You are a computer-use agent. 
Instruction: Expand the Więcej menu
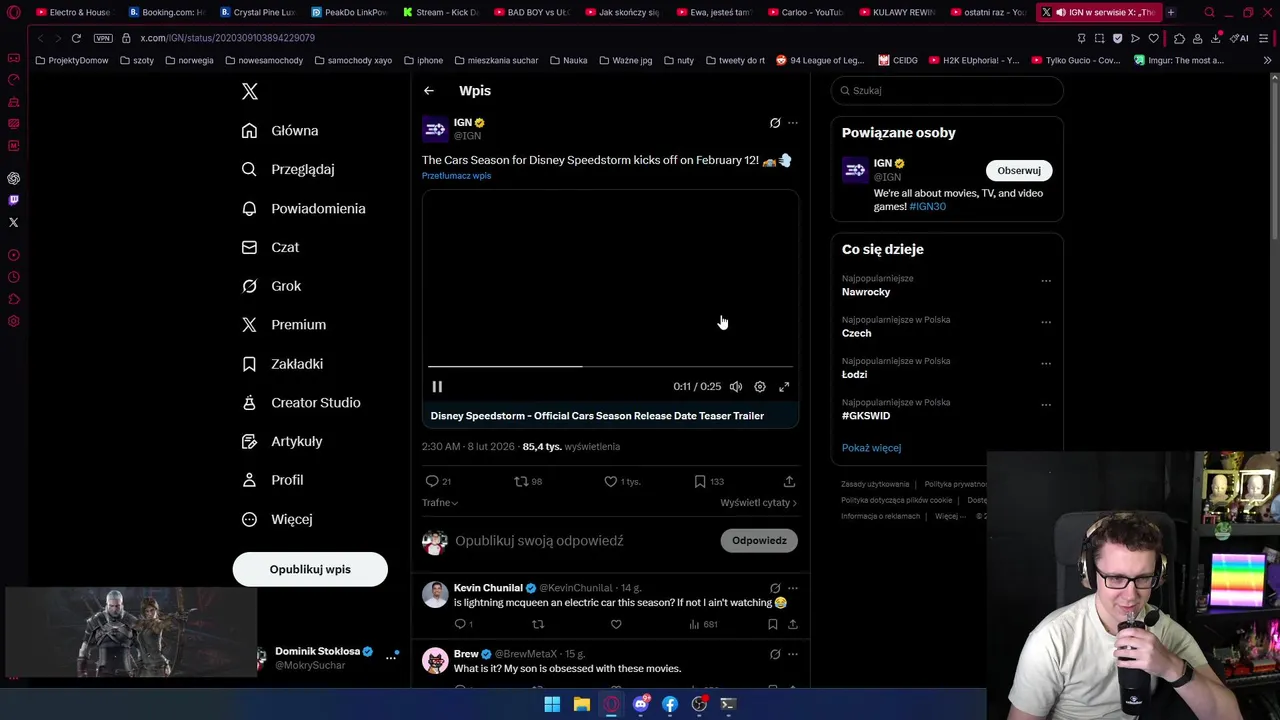277,519
